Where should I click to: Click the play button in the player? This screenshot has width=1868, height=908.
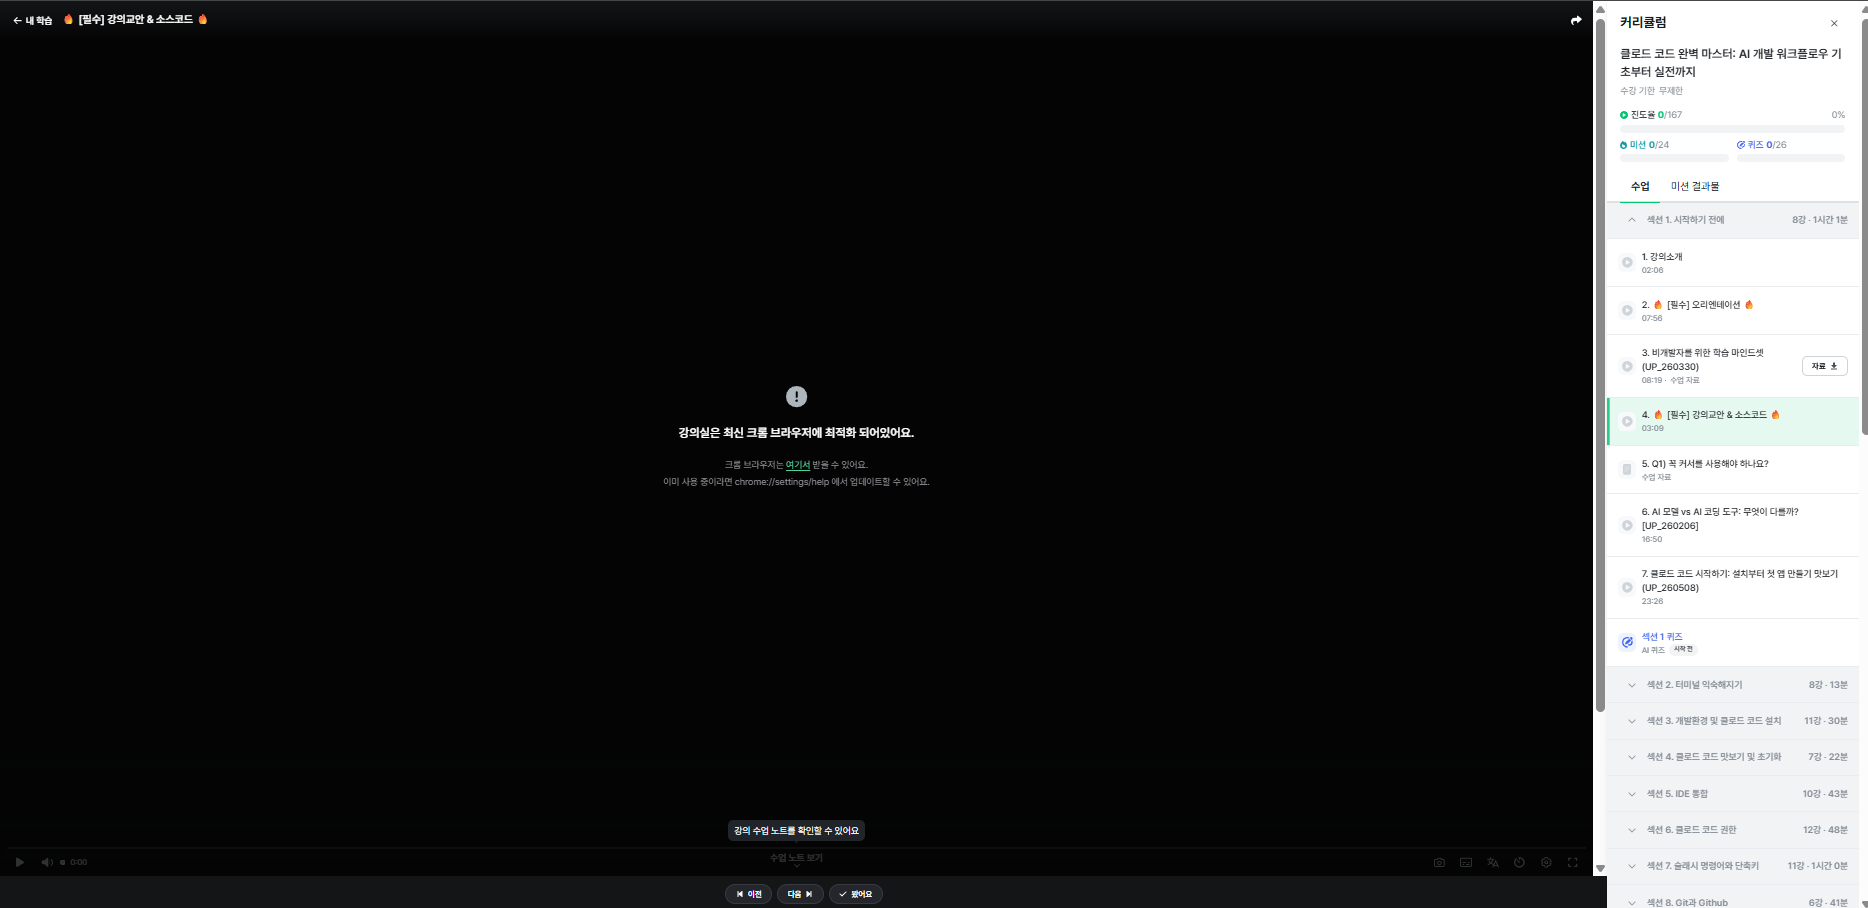[x=20, y=862]
